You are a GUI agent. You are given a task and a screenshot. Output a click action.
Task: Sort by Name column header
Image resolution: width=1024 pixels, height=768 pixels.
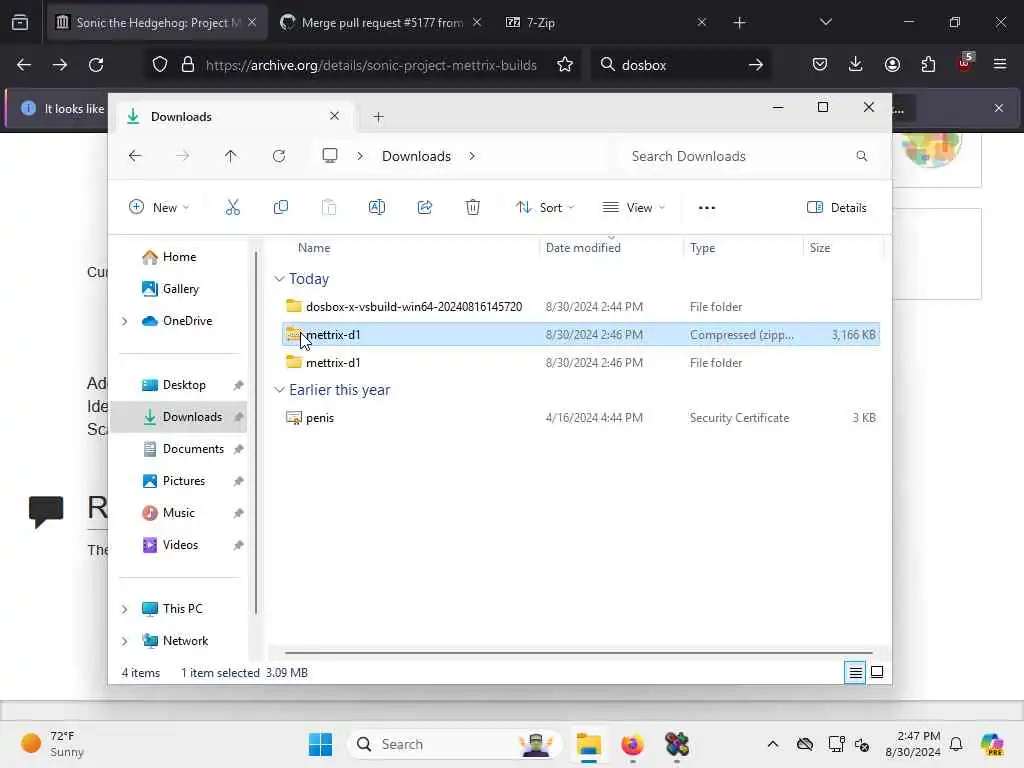click(x=313, y=248)
